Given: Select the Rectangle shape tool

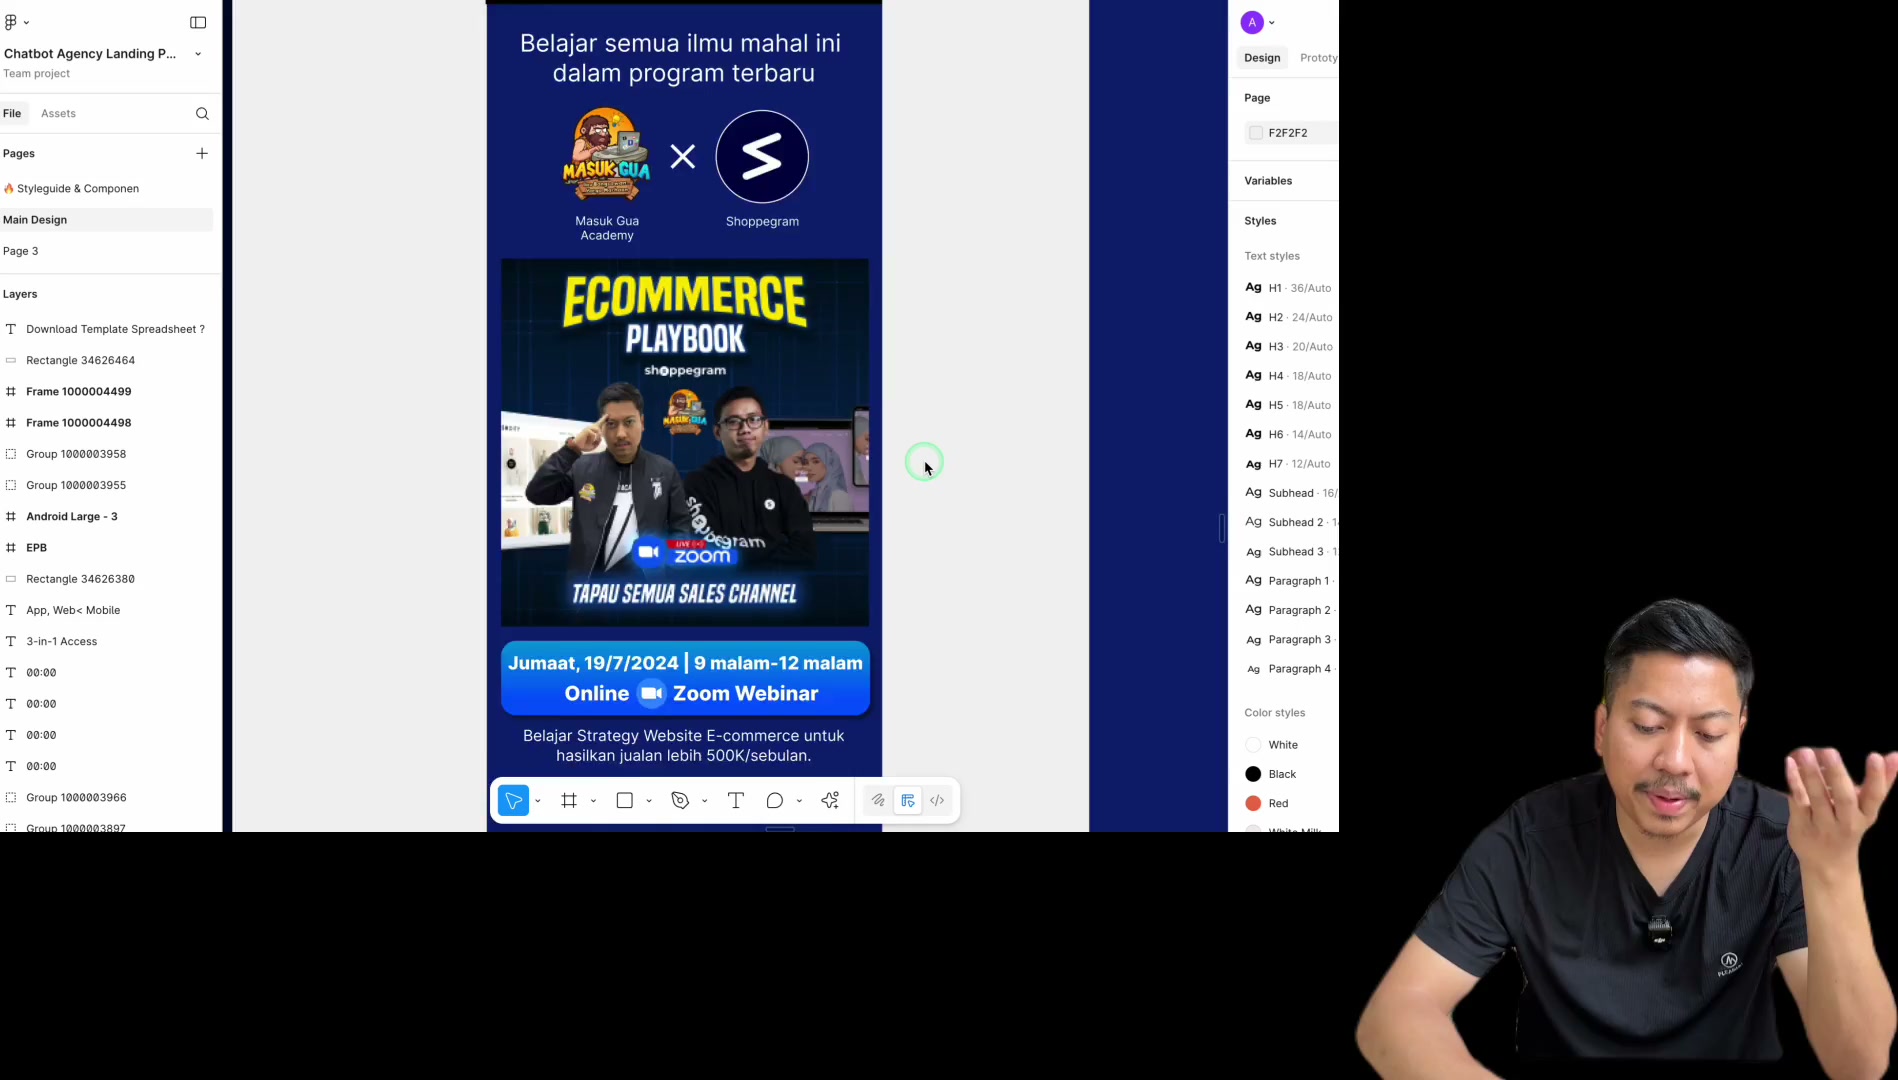Looking at the screenshot, I should [x=625, y=801].
